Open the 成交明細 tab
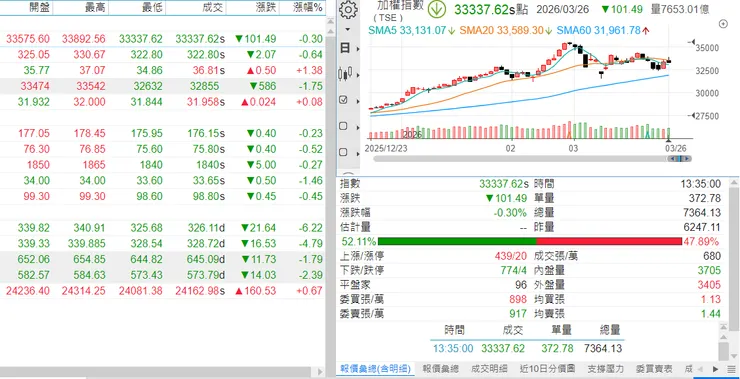The height and width of the screenshot is (379, 740). point(489,369)
